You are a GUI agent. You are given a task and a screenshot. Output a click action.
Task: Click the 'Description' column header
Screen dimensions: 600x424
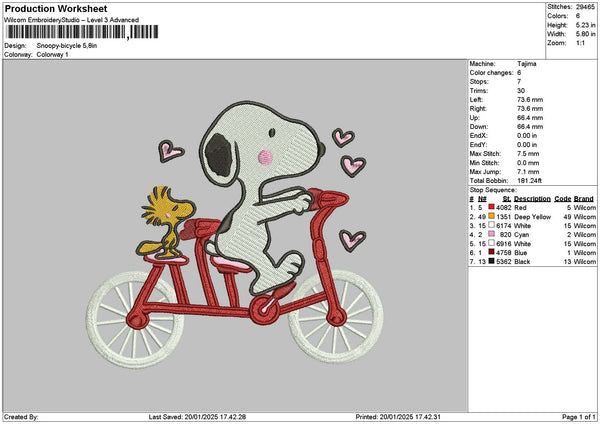[x=532, y=199]
